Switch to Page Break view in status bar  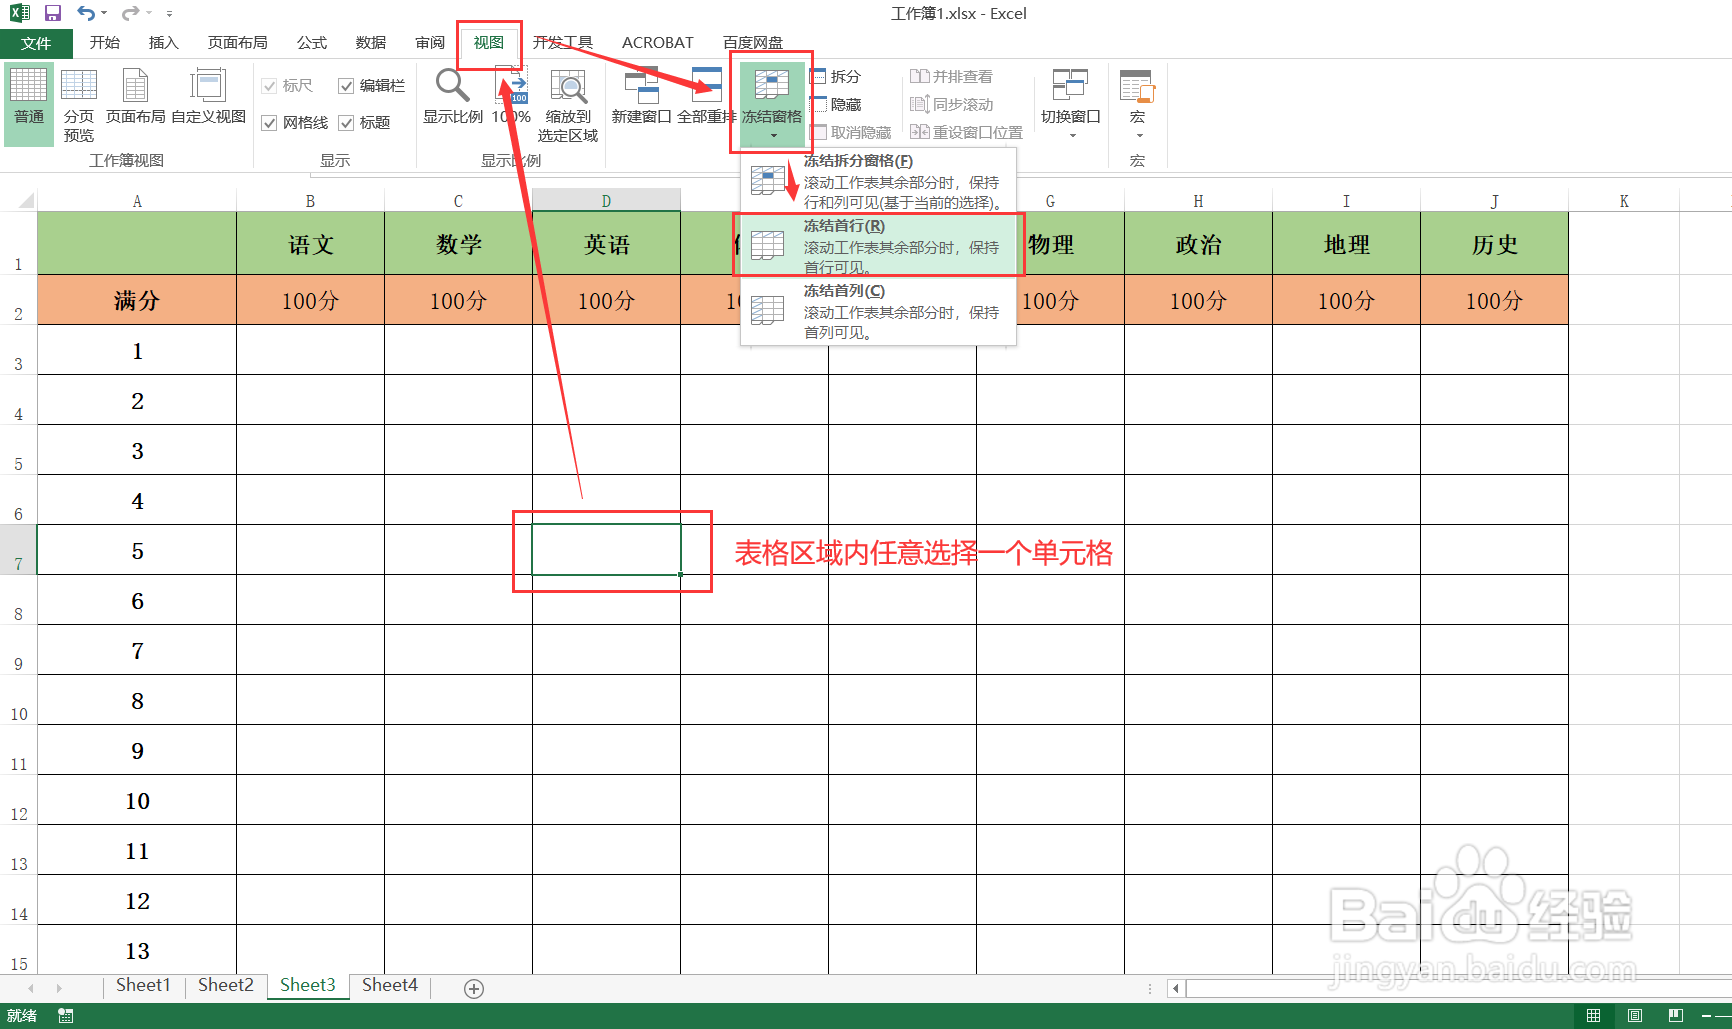[1676, 1016]
